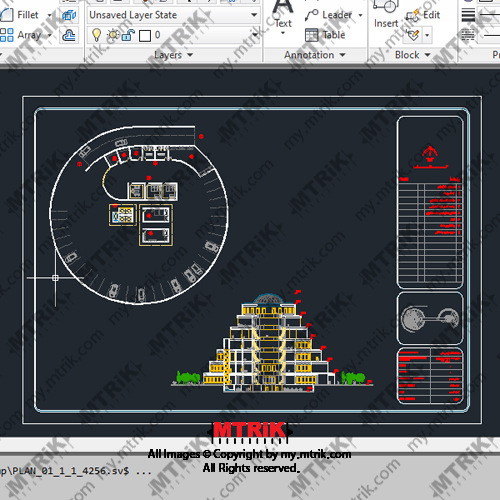Image resolution: width=500 pixels, height=500 pixels.
Task: Select the Fillet tool
Action: [19, 15]
